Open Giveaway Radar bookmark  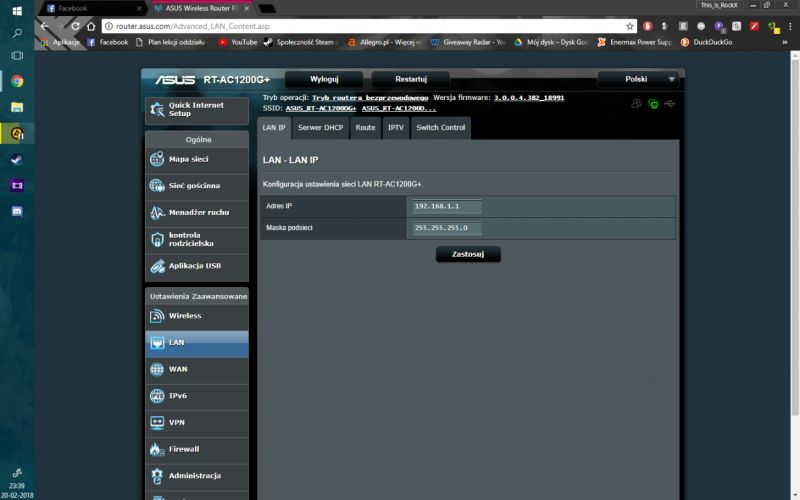click(468, 42)
